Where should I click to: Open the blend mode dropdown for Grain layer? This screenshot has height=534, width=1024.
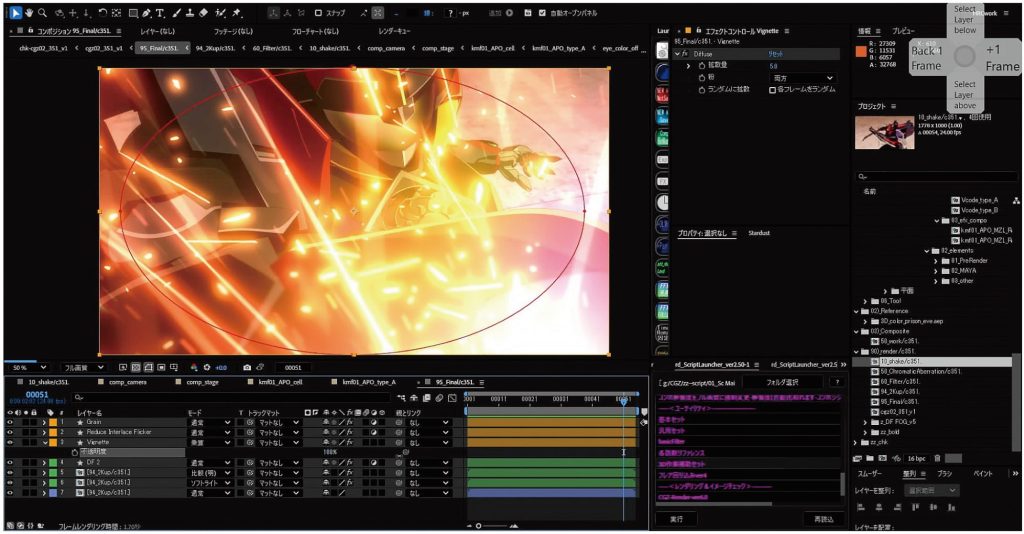pyautogui.click(x=210, y=422)
